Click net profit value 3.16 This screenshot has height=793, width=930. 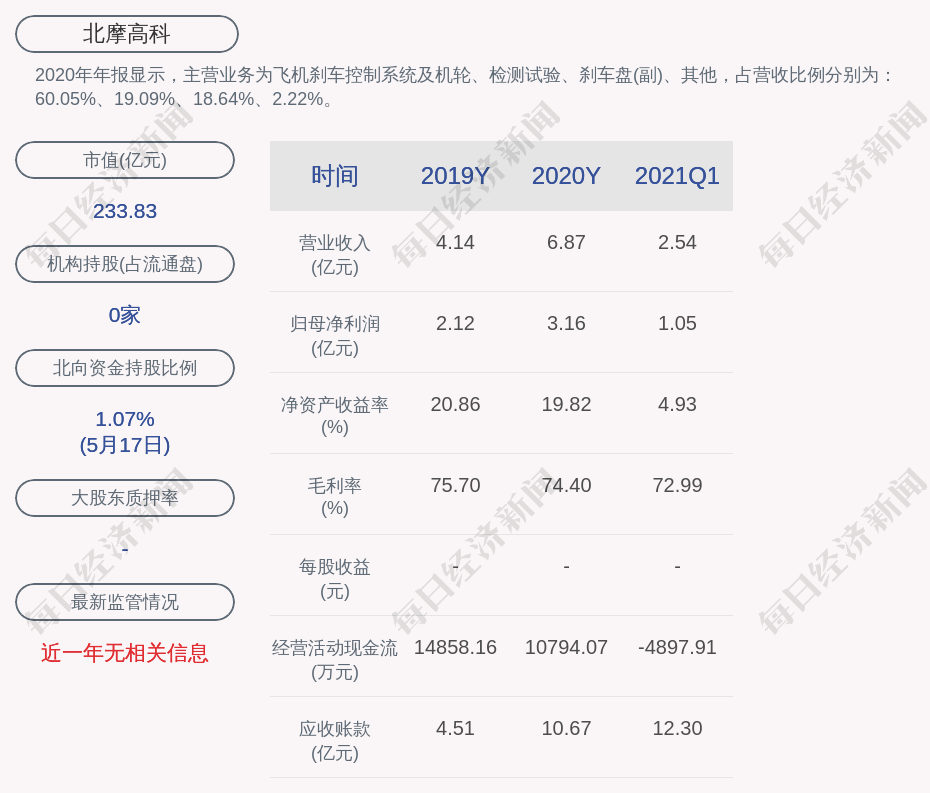pos(566,323)
